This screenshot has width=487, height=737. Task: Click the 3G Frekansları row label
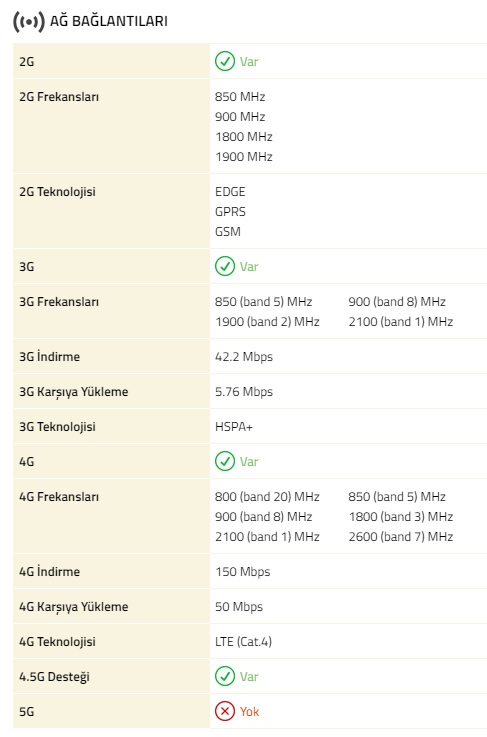point(59,302)
